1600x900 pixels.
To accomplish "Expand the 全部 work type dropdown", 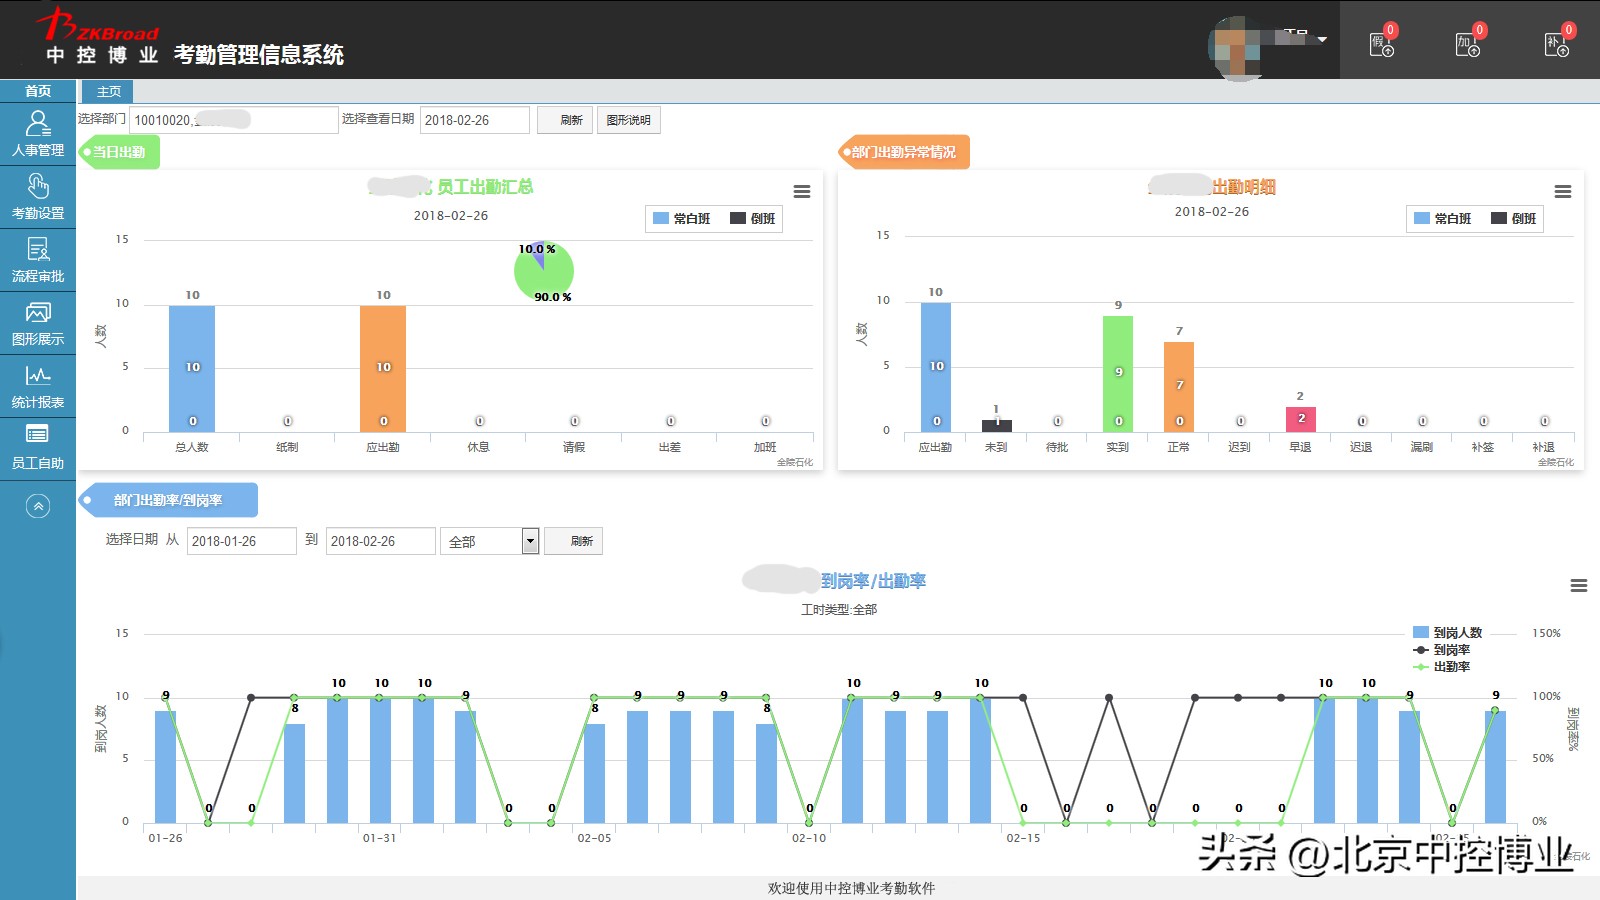I will coord(530,541).
